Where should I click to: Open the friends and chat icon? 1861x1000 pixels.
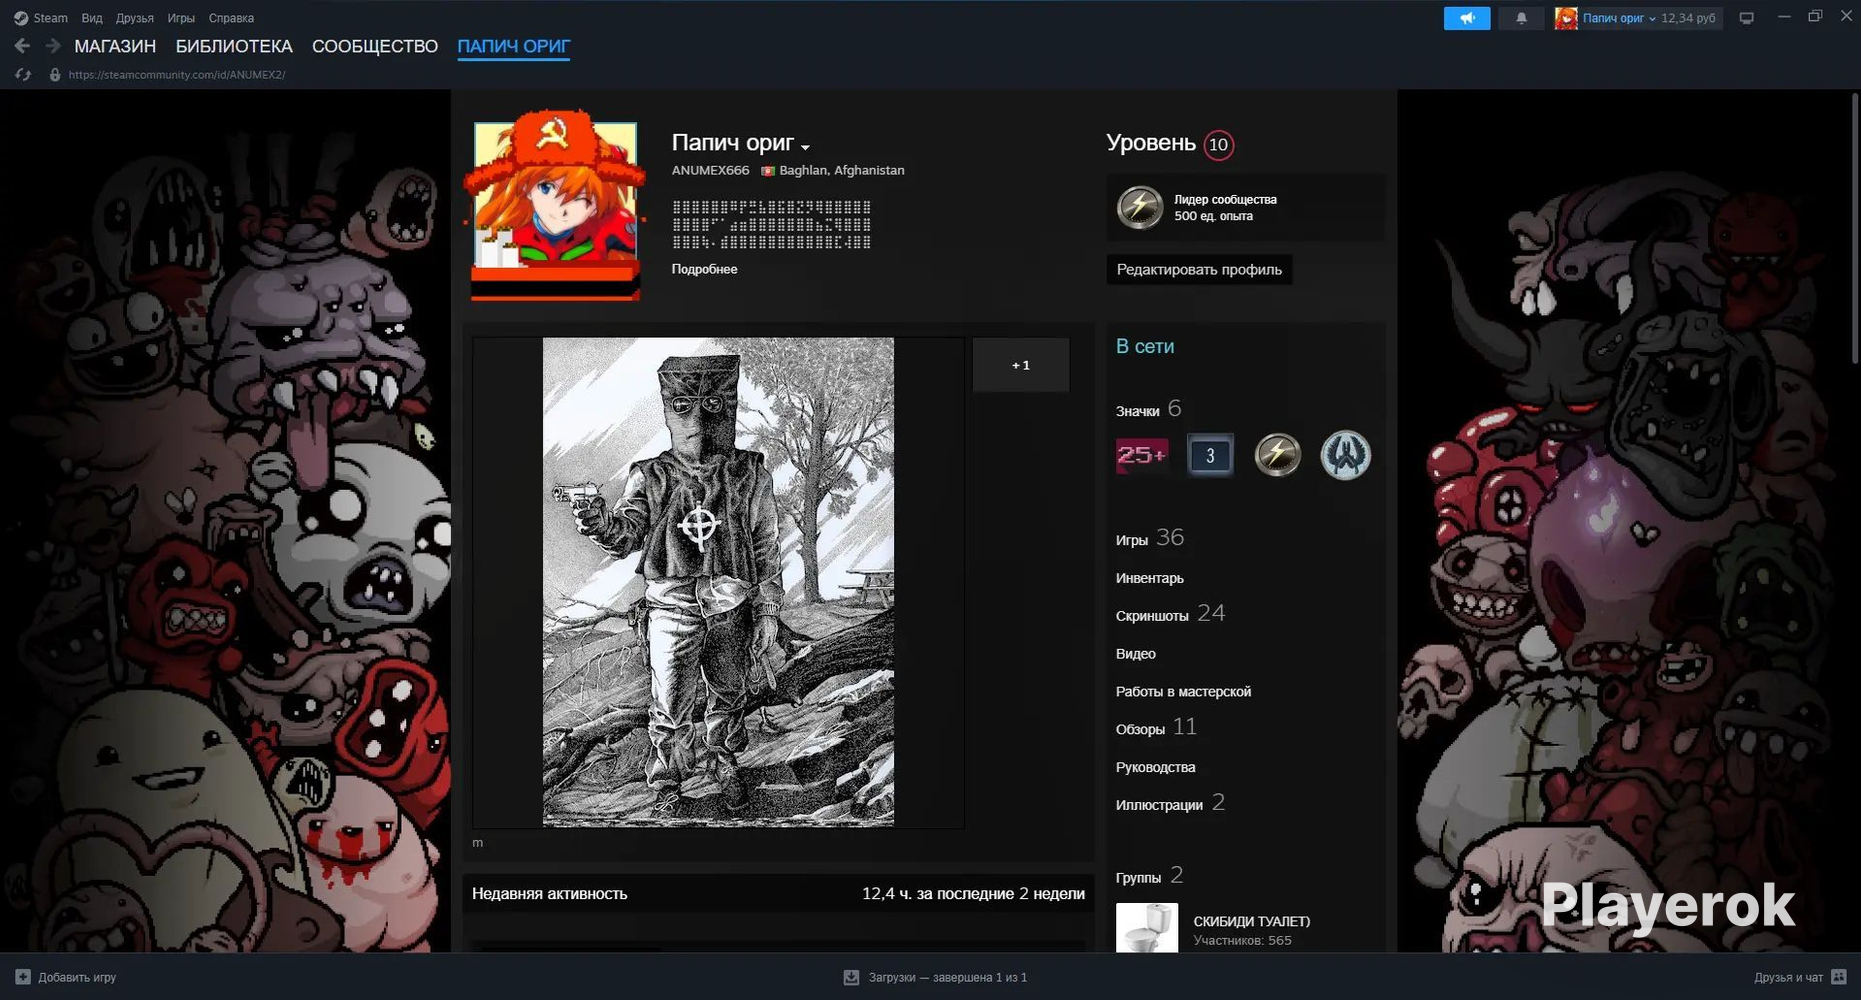pos(1839,977)
